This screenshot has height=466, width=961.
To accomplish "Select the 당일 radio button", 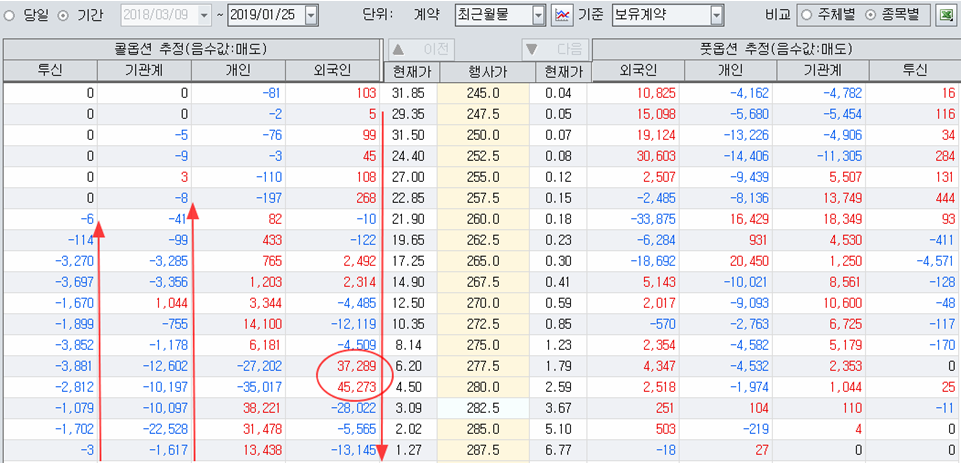I will tap(13, 16).
